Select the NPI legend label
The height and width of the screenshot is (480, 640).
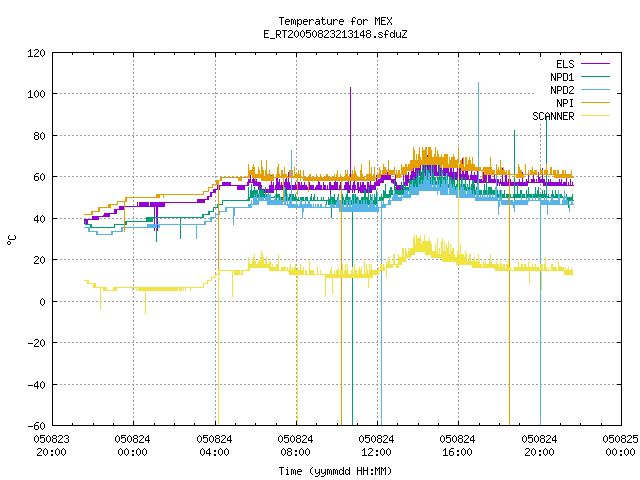click(565, 103)
